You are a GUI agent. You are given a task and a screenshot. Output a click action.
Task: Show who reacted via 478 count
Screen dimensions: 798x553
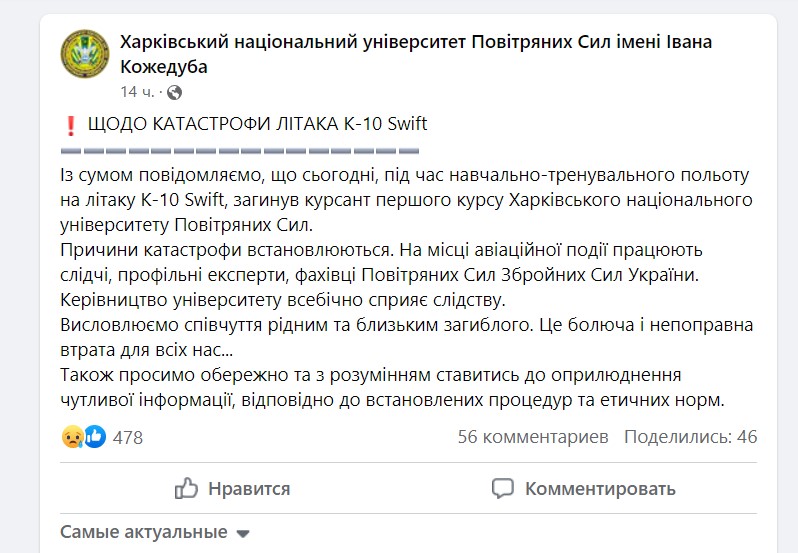[128, 437]
